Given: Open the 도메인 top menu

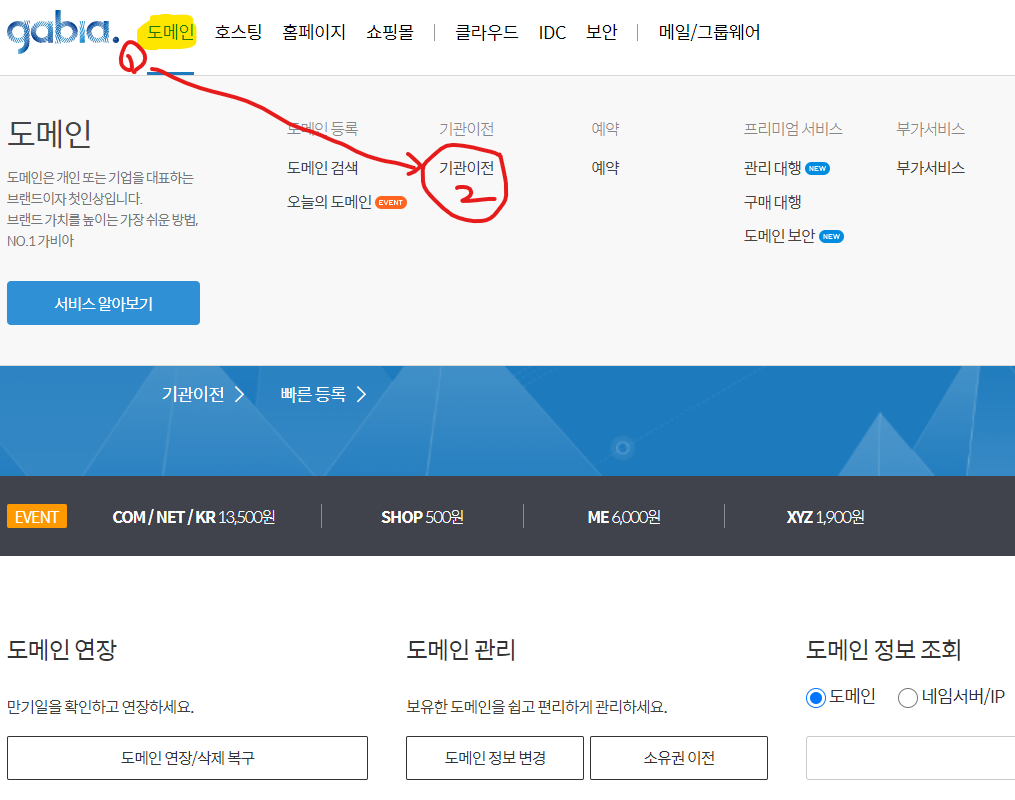Looking at the screenshot, I should pyautogui.click(x=170, y=32).
